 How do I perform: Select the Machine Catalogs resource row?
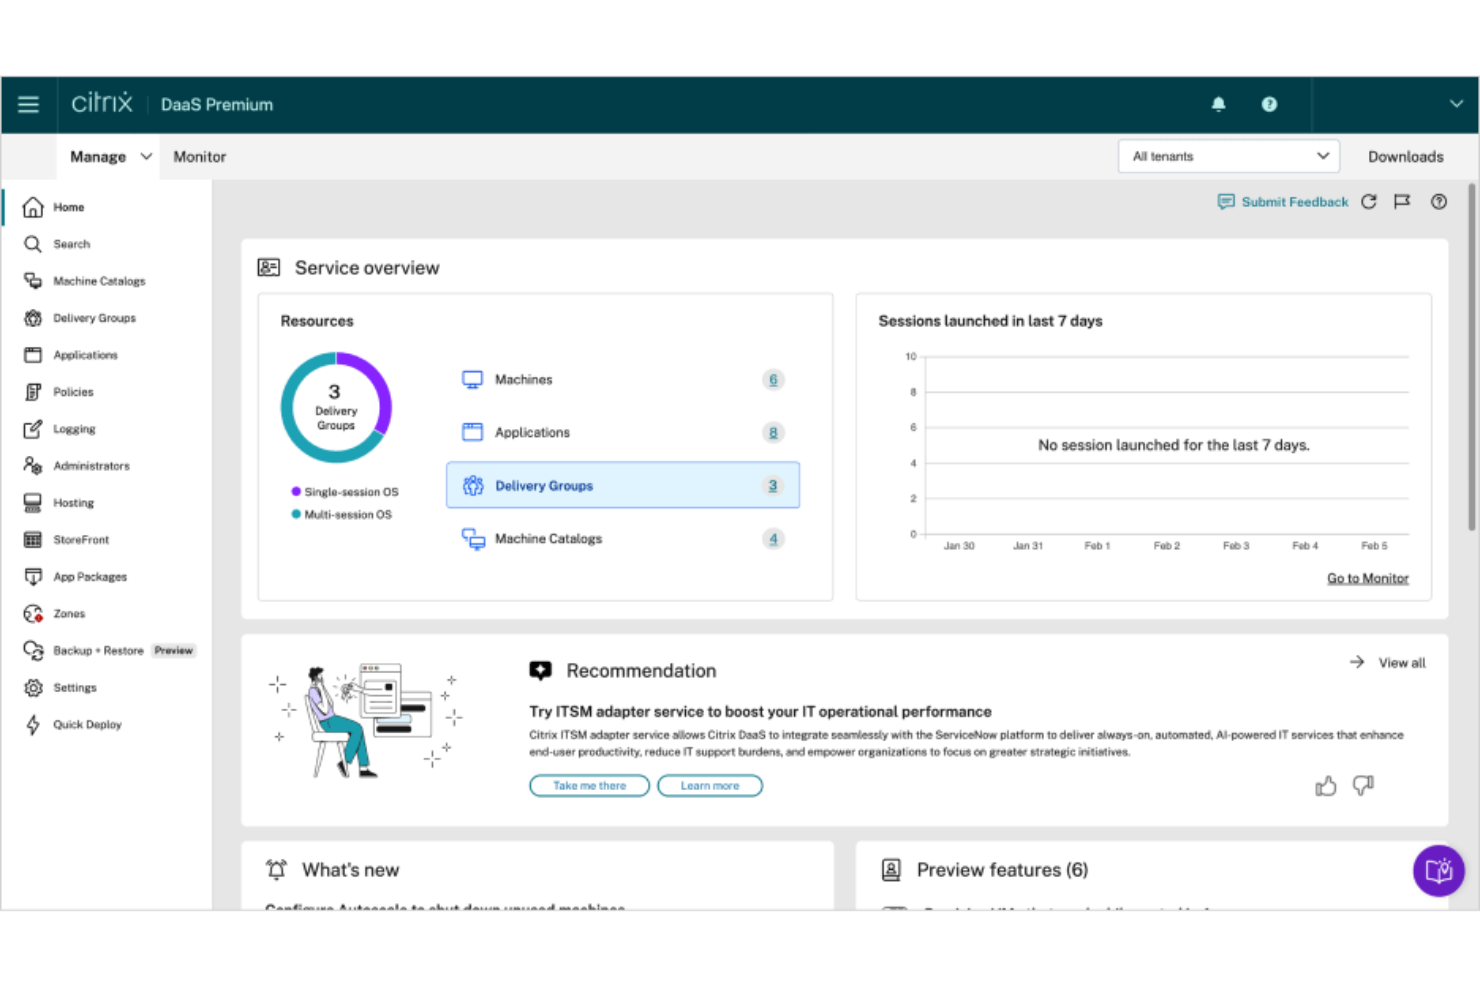pyautogui.click(x=622, y=539)
